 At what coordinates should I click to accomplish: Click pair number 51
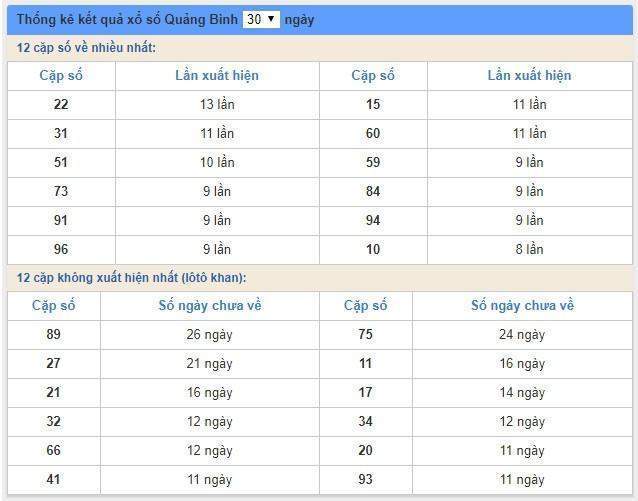(x=61, y=162)
